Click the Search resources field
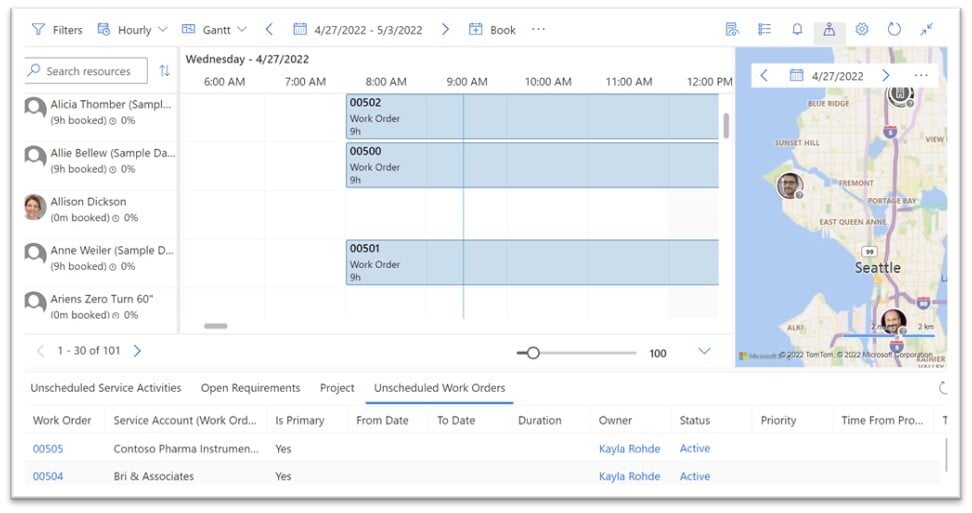 [88, 71]
